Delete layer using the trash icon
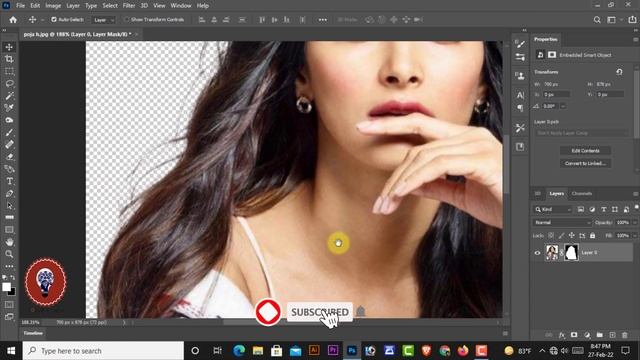 coord(624,335)
